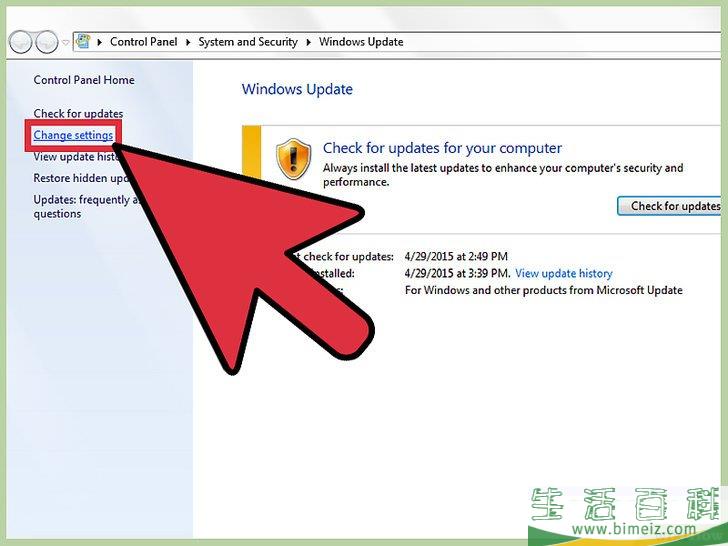Click 'Always install the latest updates' description
This screenshot has width=728, height=546.
pyautogui.click(x=503, y=175)
